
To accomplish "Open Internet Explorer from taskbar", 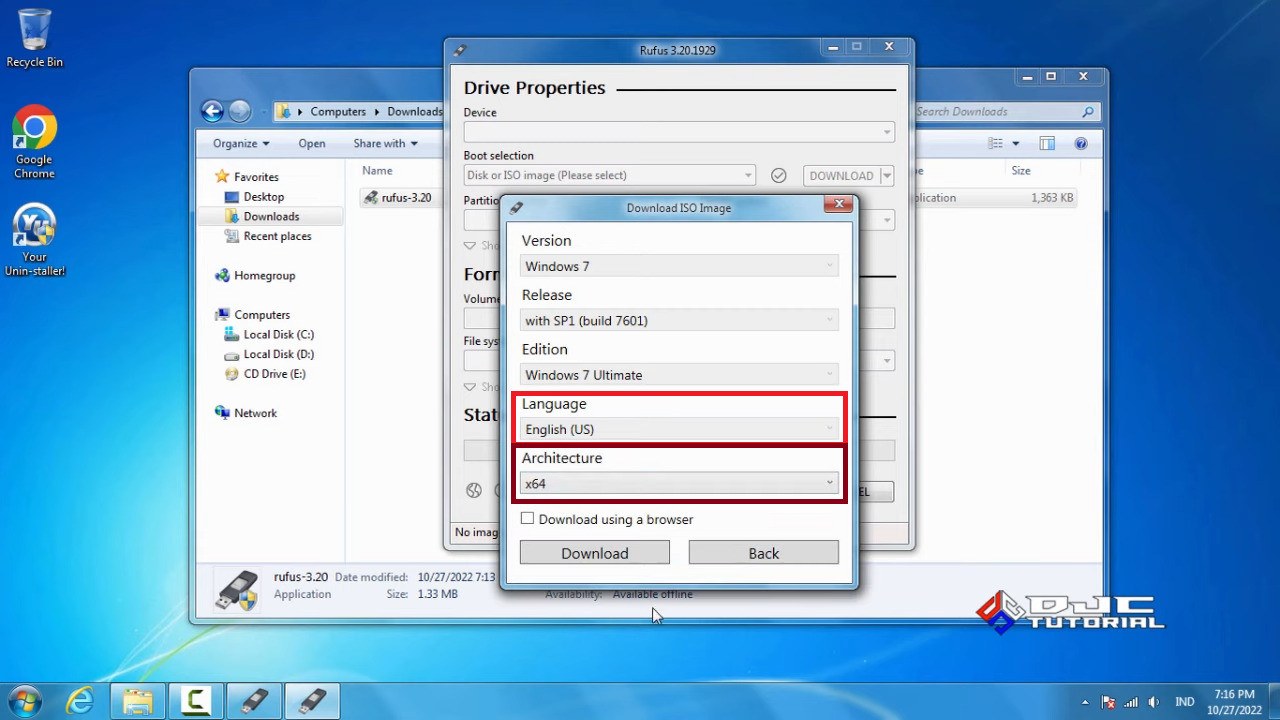I will (80, 701).
